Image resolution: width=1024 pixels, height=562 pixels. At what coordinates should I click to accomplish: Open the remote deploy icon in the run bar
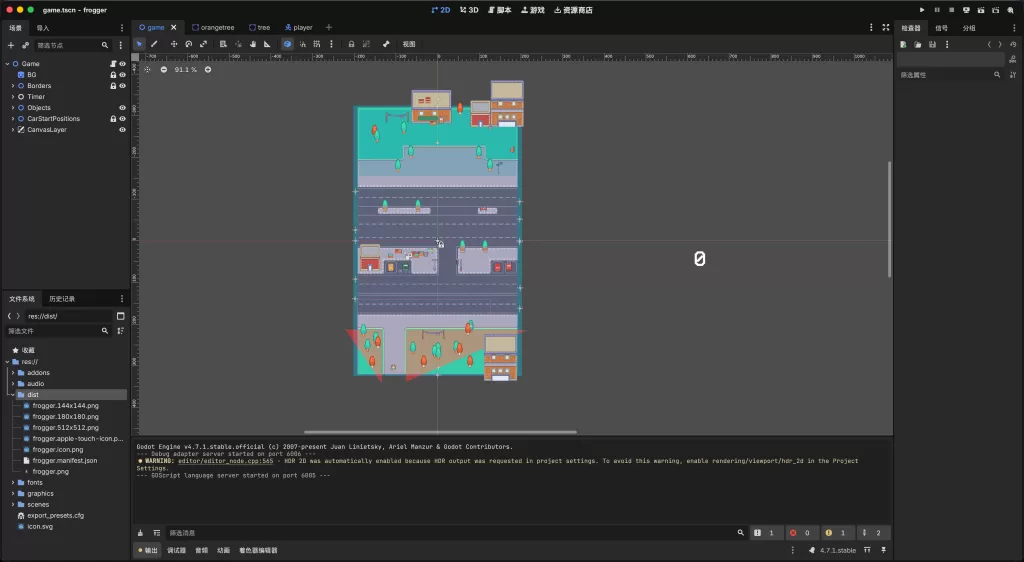click(966, 10)
